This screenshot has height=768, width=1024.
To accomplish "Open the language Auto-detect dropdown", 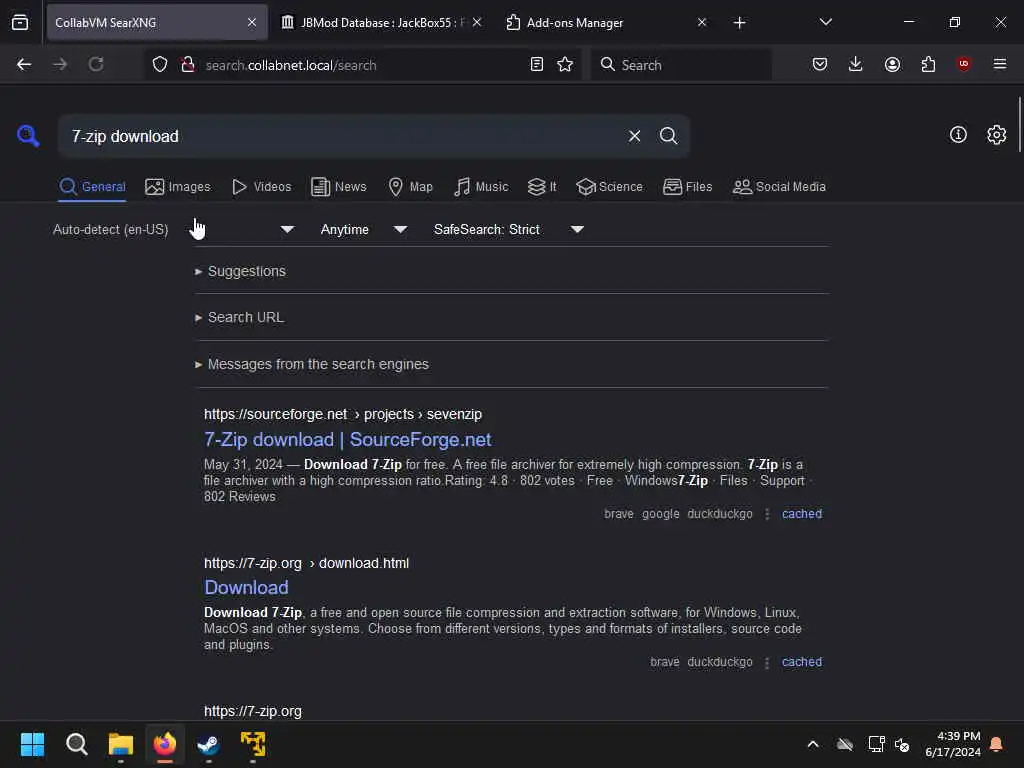I will click(x=173, y=229).
